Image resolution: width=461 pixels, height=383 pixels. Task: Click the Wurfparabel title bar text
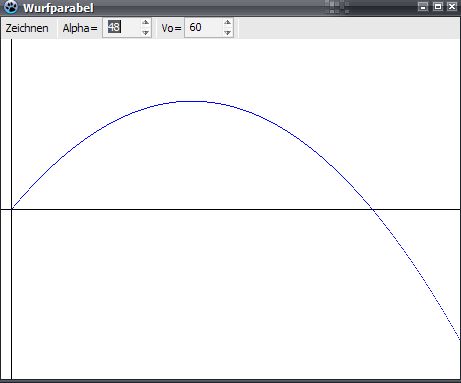pyautogui.click(x=58, y=8)
